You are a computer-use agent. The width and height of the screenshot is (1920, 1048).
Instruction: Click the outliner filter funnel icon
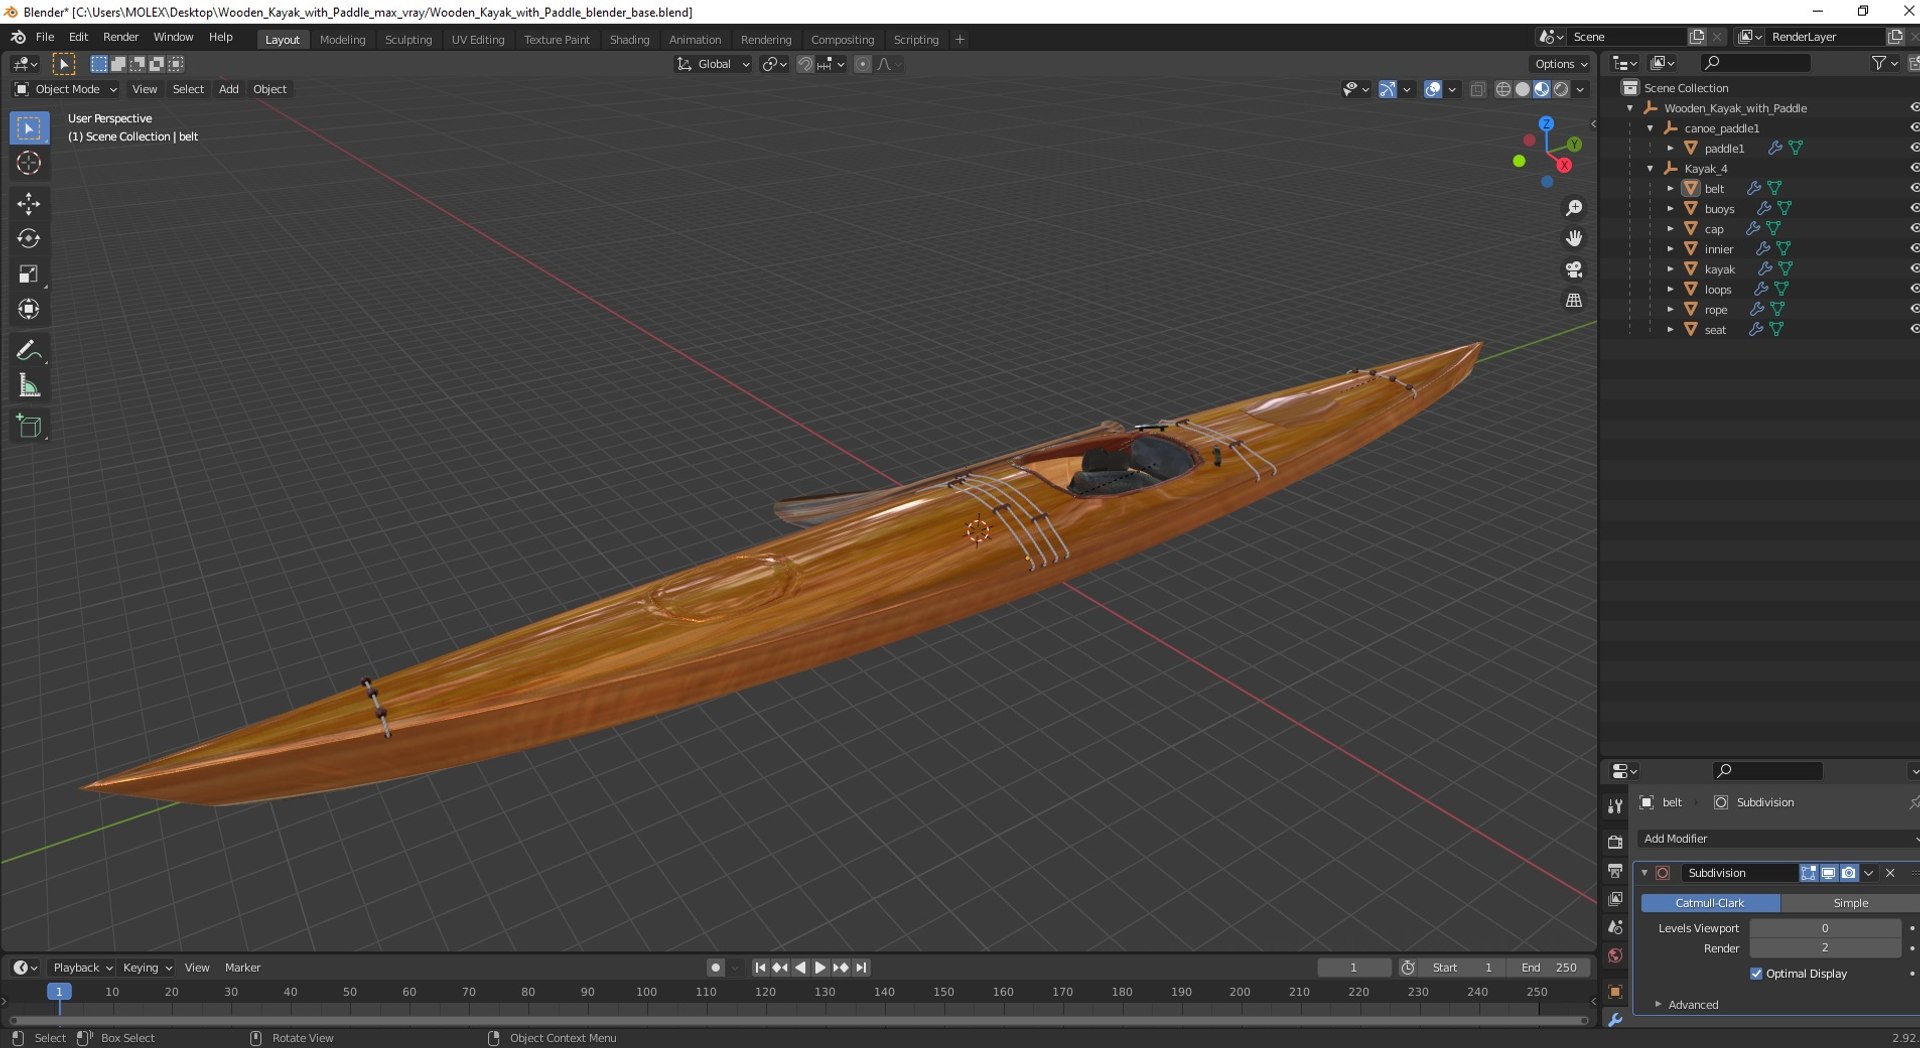1879,63
